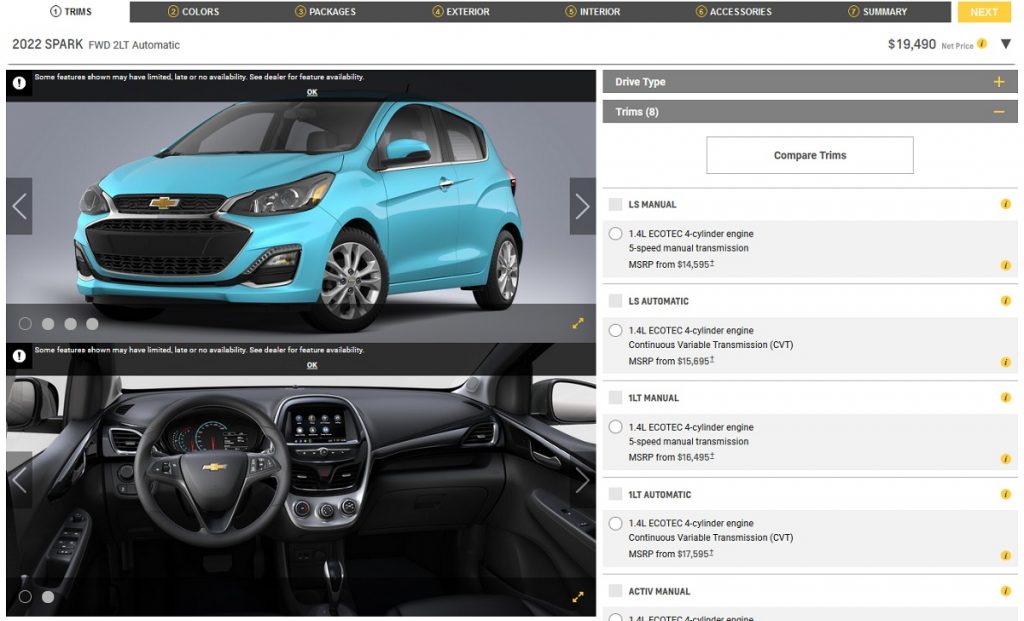Go to the Packages step tab
This screenshot has height=621, width=1024.
click(x=325, y=12)
